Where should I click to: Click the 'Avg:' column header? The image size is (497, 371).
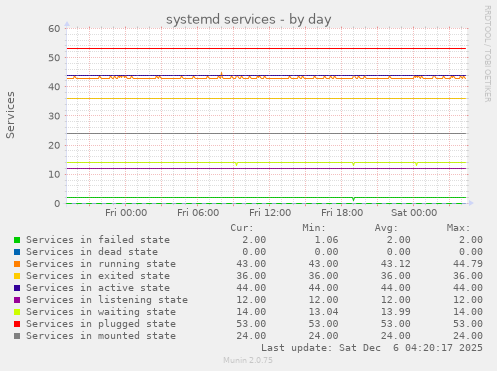point(386,228)
